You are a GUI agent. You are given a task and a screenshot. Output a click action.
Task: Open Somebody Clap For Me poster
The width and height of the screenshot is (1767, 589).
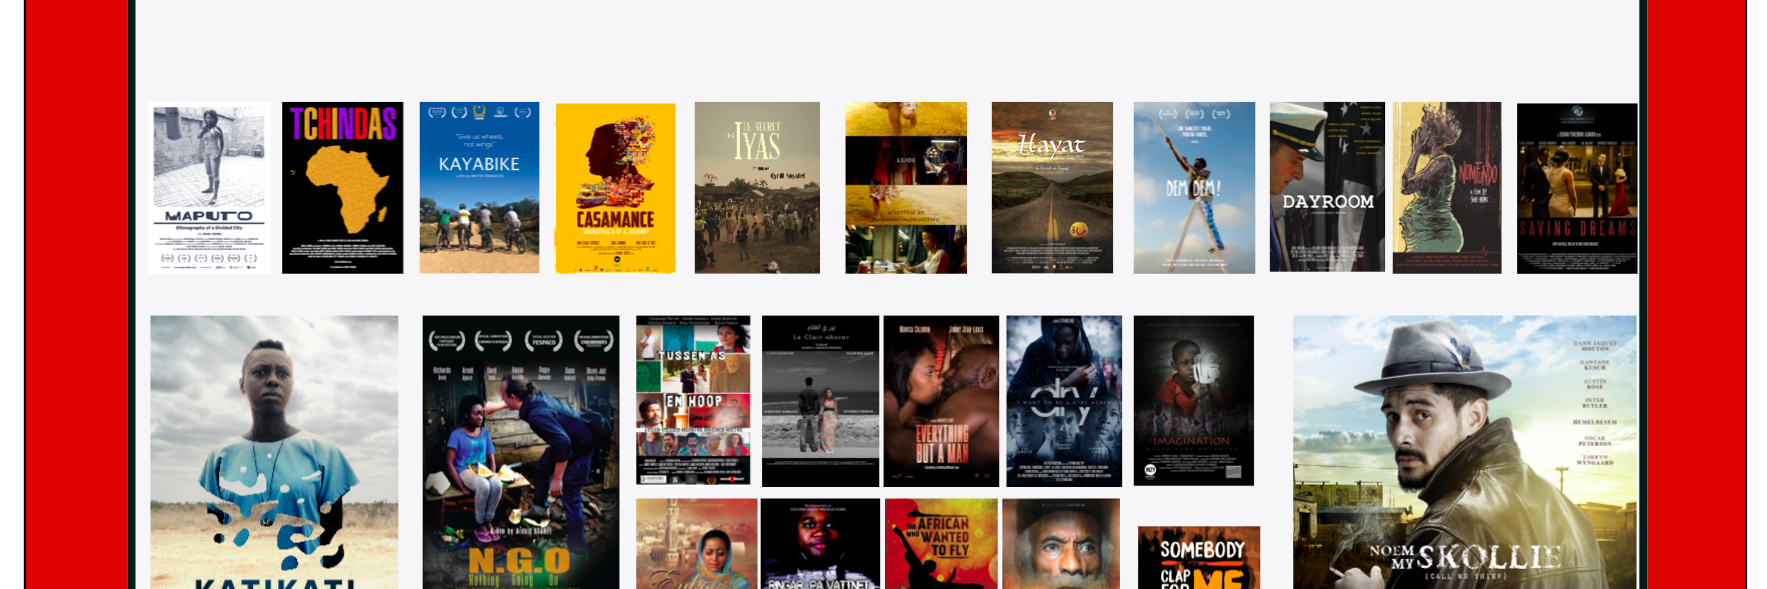tap(1199, 558)
